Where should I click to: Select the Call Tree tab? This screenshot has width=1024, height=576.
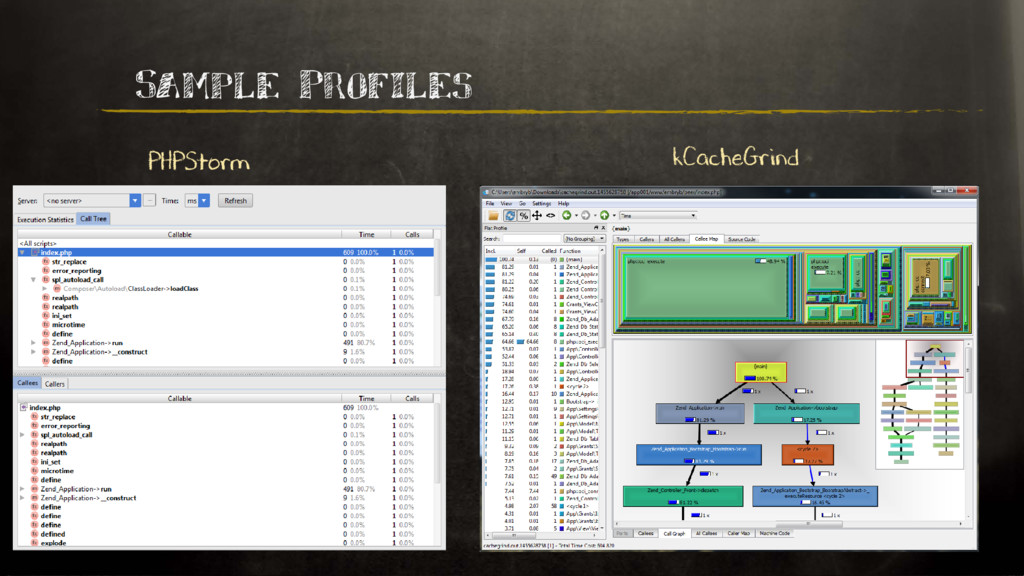coord(93,219)
